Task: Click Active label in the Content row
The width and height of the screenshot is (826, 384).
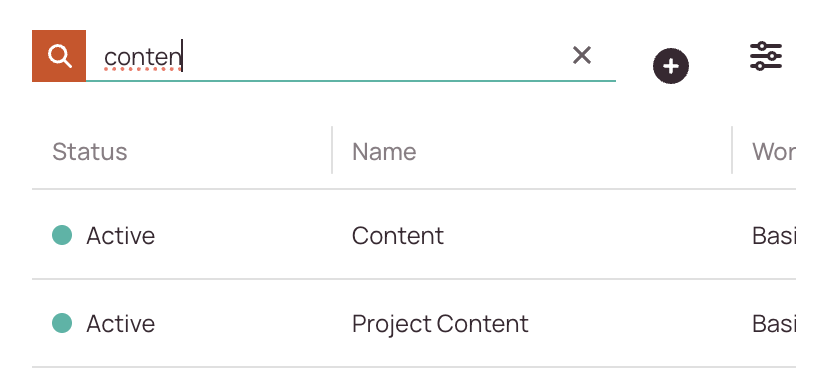Action: click(x=121, y=235)
